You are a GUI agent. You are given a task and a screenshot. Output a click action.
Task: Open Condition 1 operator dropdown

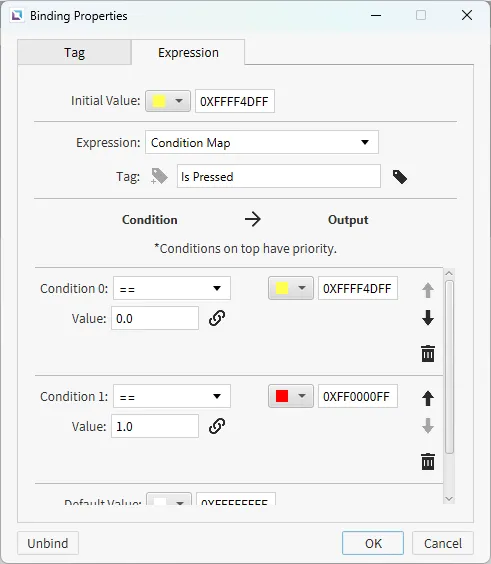[x=172, y=396]
